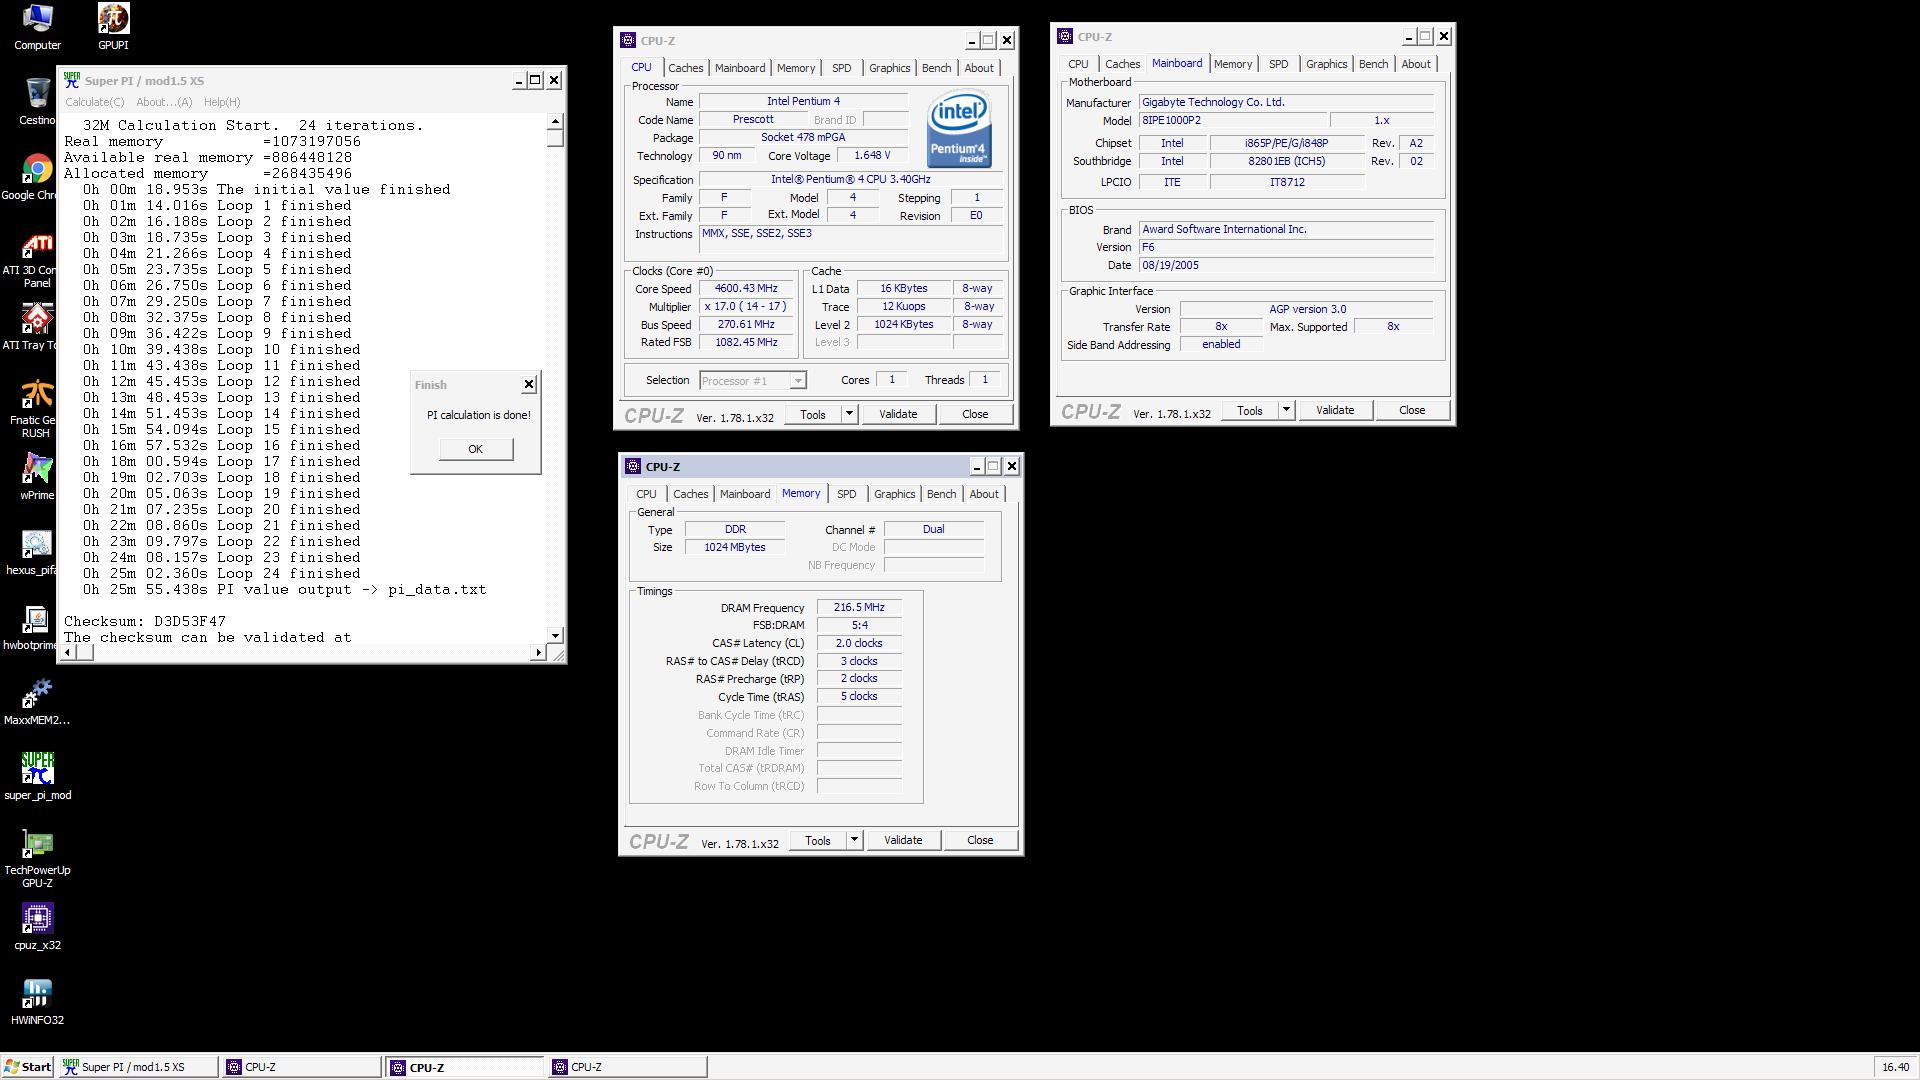Image resolution: width=1920 pixels, height=1080 pixels.
Task: Click taskbar clock showing 16.40
Action: click(x=1895, y=1067)
